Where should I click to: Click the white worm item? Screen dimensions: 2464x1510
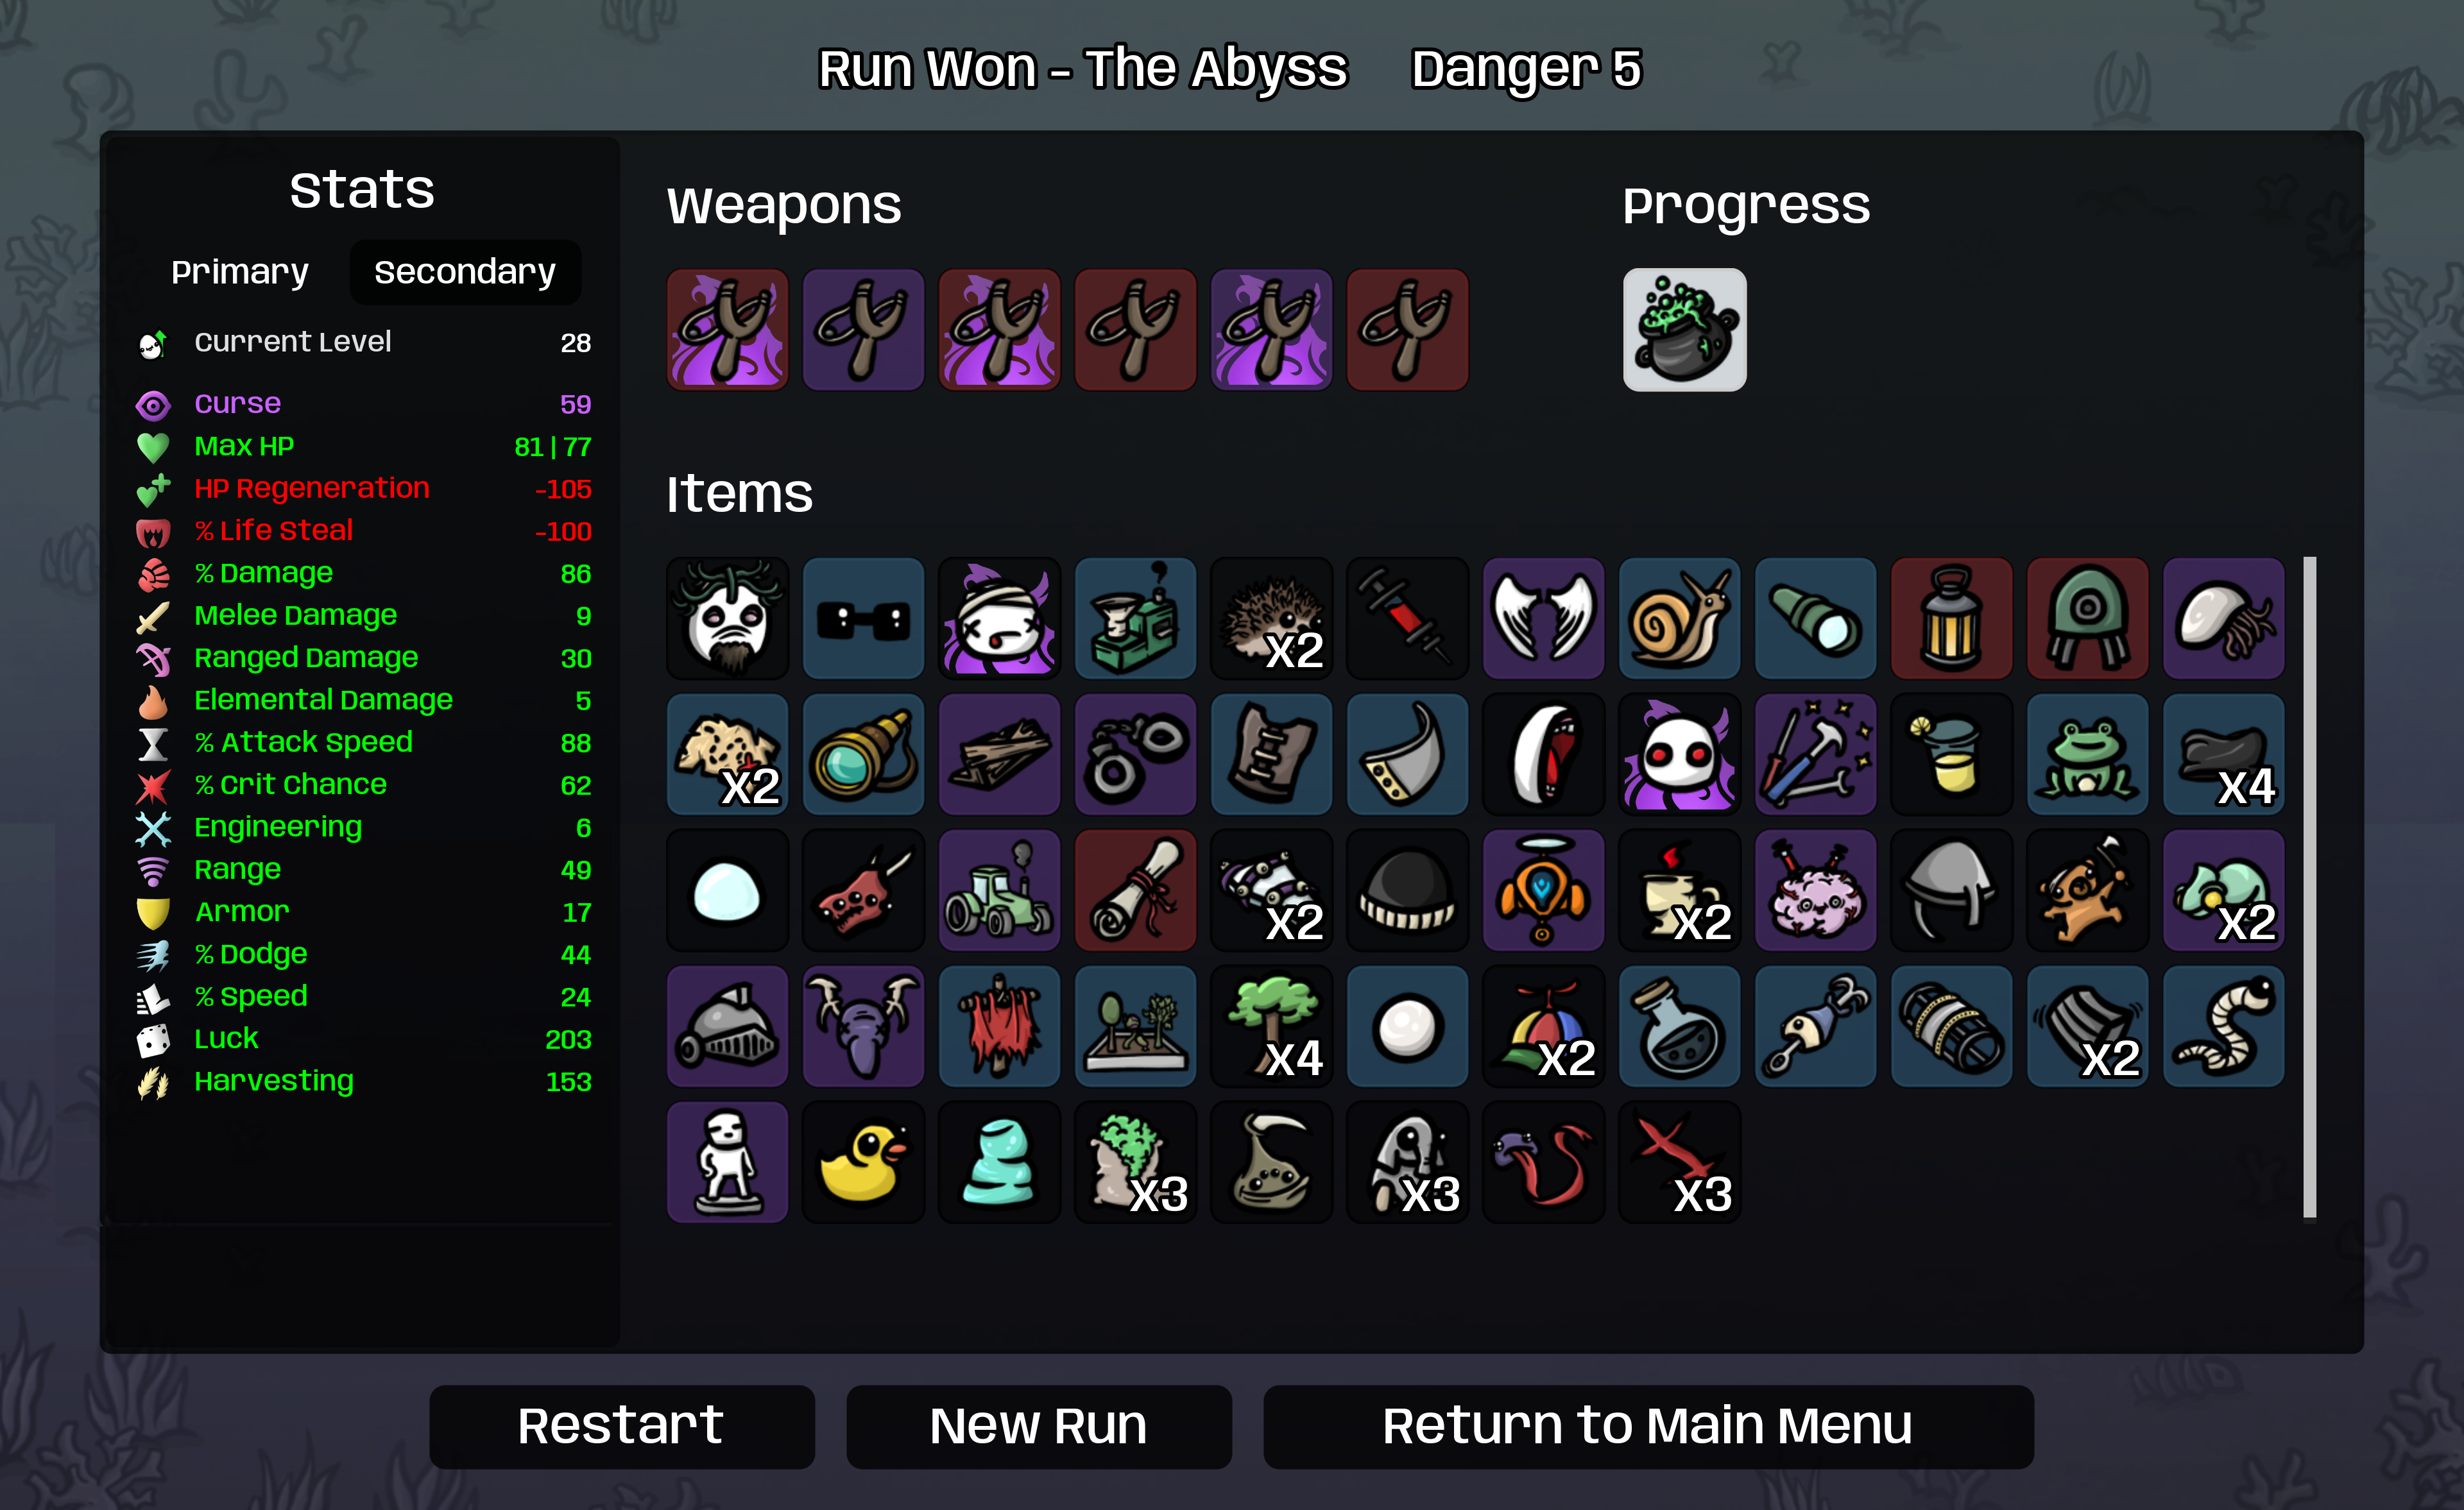coord(2223,1026)
